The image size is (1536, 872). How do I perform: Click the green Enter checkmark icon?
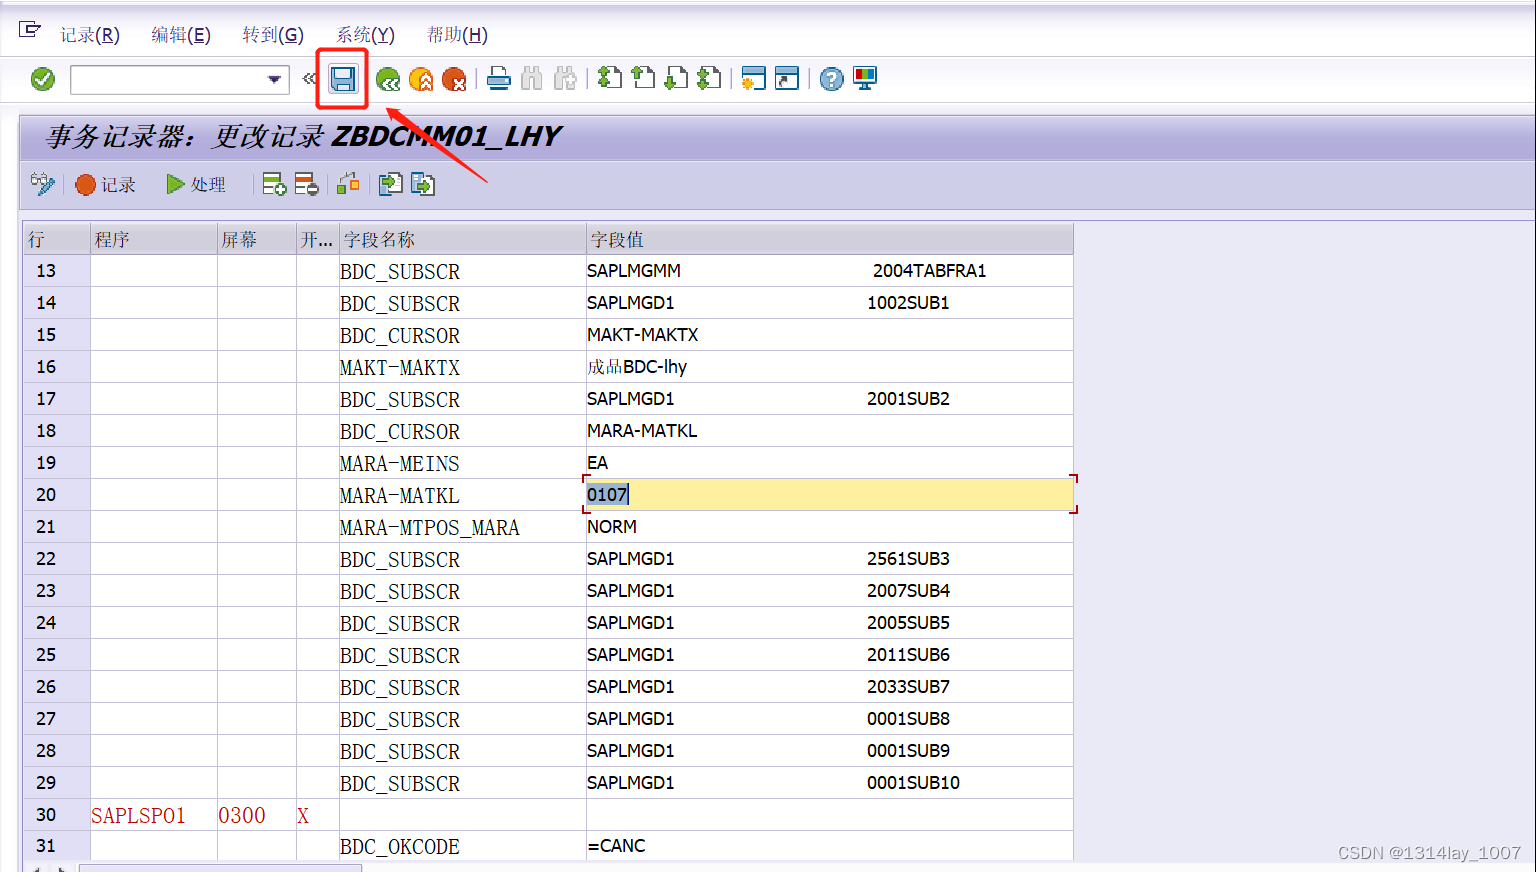coord(43,79)
